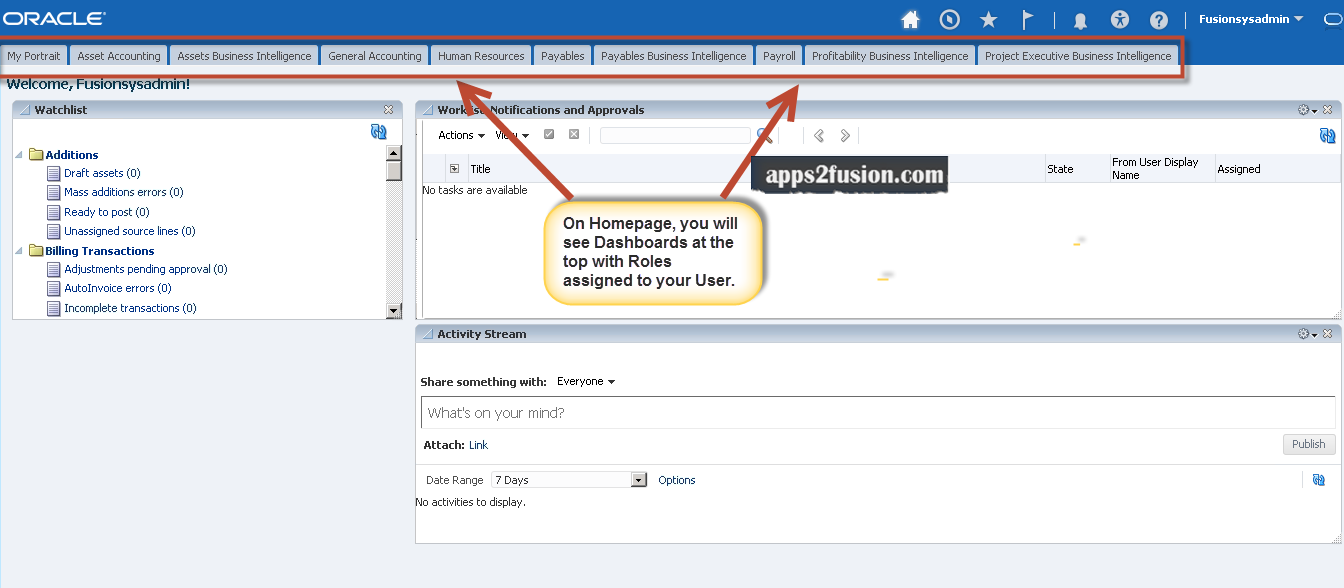Open the Activity Stream gear options menu
This screenshot has width=1344, height=588.
click(x=1306, y=334)
